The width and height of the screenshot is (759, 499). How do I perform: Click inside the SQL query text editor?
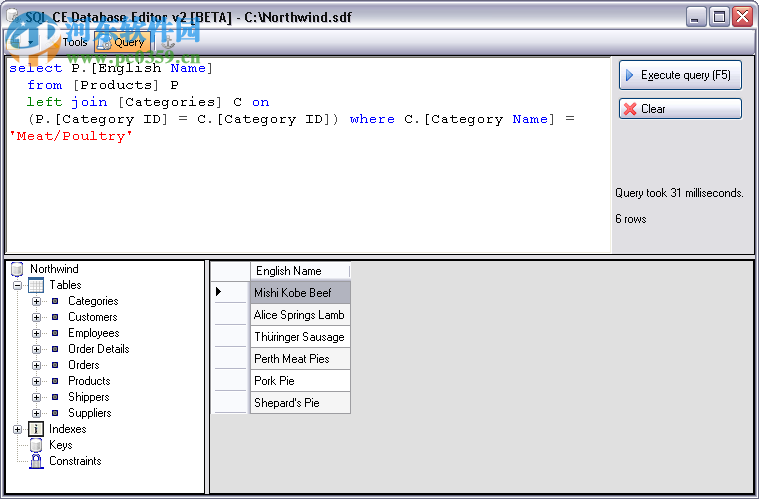coord(308,154)
